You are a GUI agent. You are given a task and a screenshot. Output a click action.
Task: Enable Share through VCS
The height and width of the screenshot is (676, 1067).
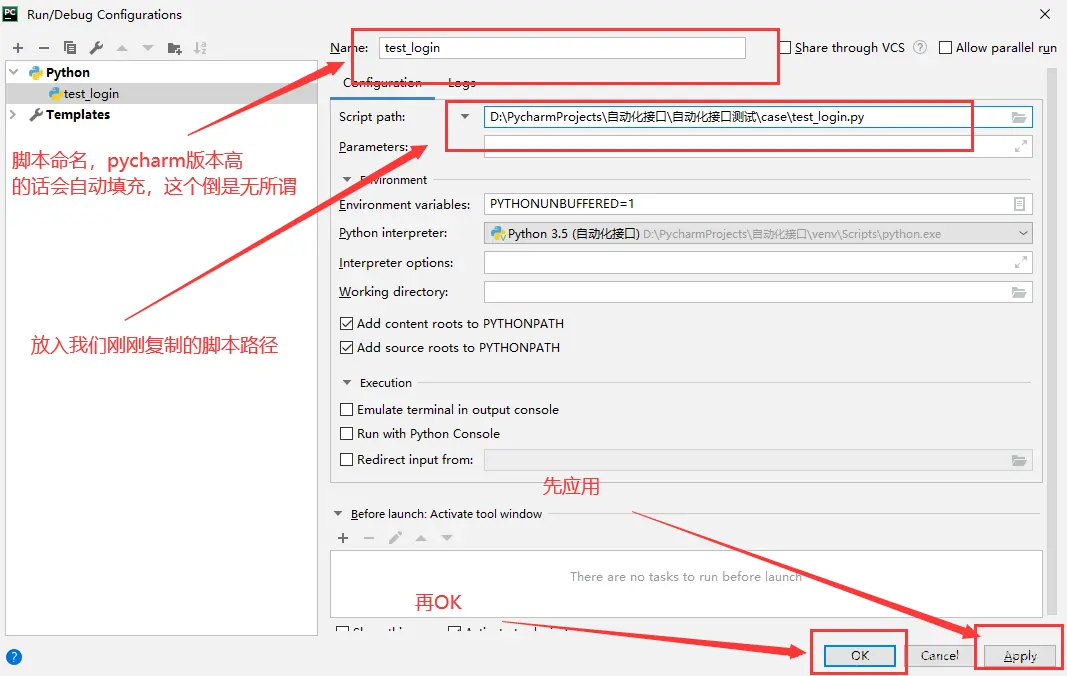(x=788, y=47)
